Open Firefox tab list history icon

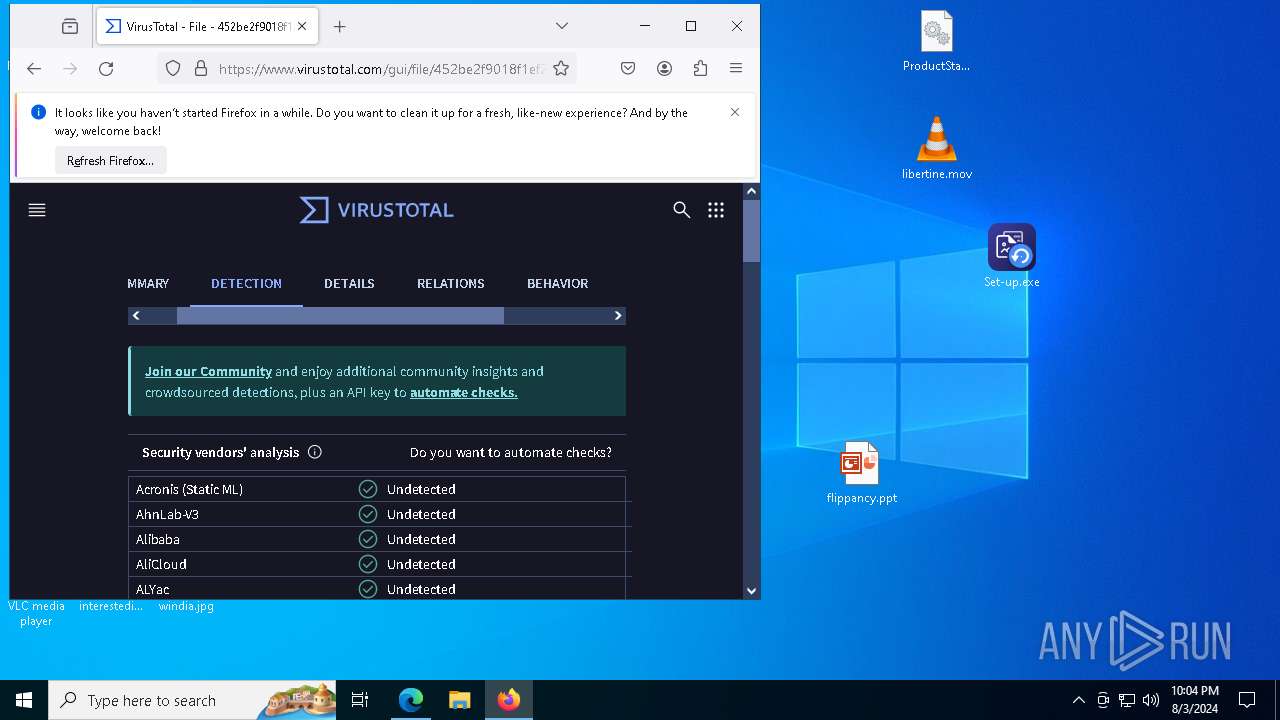pyautogui.click(x=70, y=27)
